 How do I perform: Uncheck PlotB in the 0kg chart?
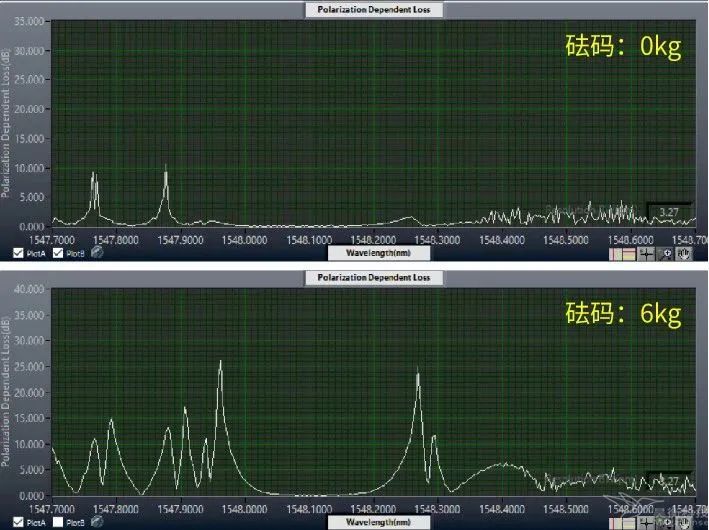tap(58, 253)
